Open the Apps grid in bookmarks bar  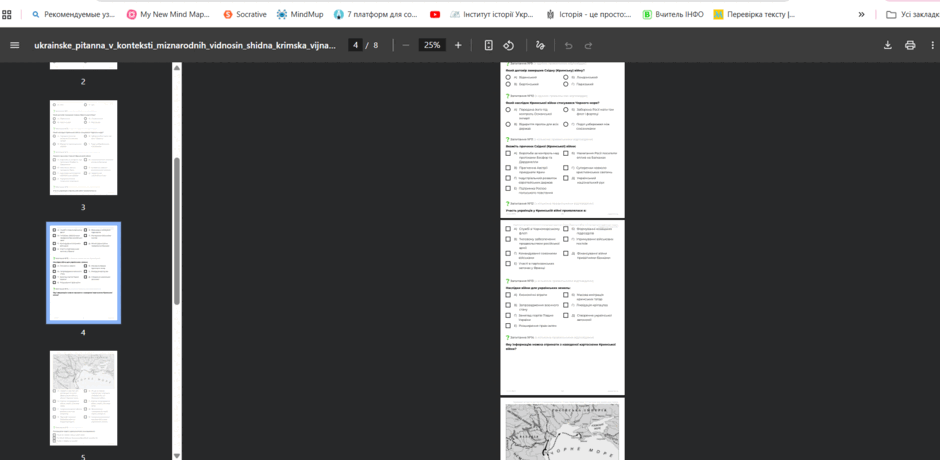coord(7,14)
